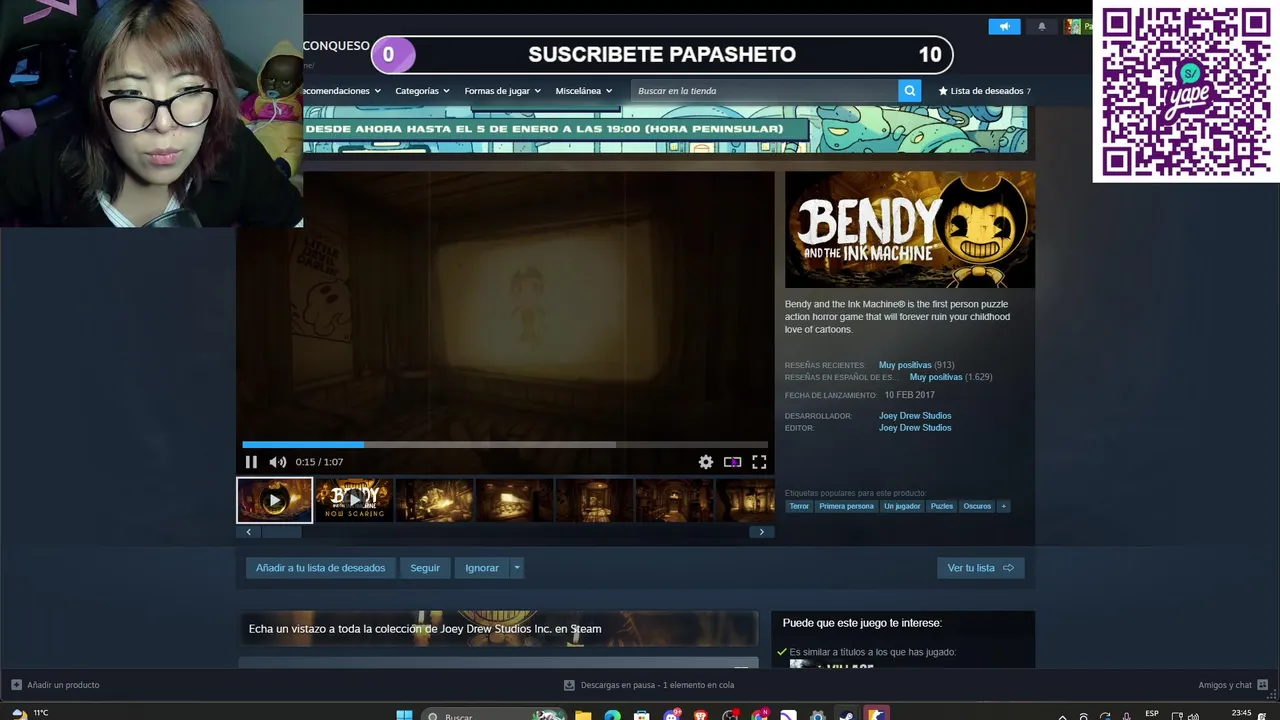1280x720 pixels.
Task: Select the 'Now Scaring' trailer thumbnail
Action: pyautogui.click(x=354, y=500)
